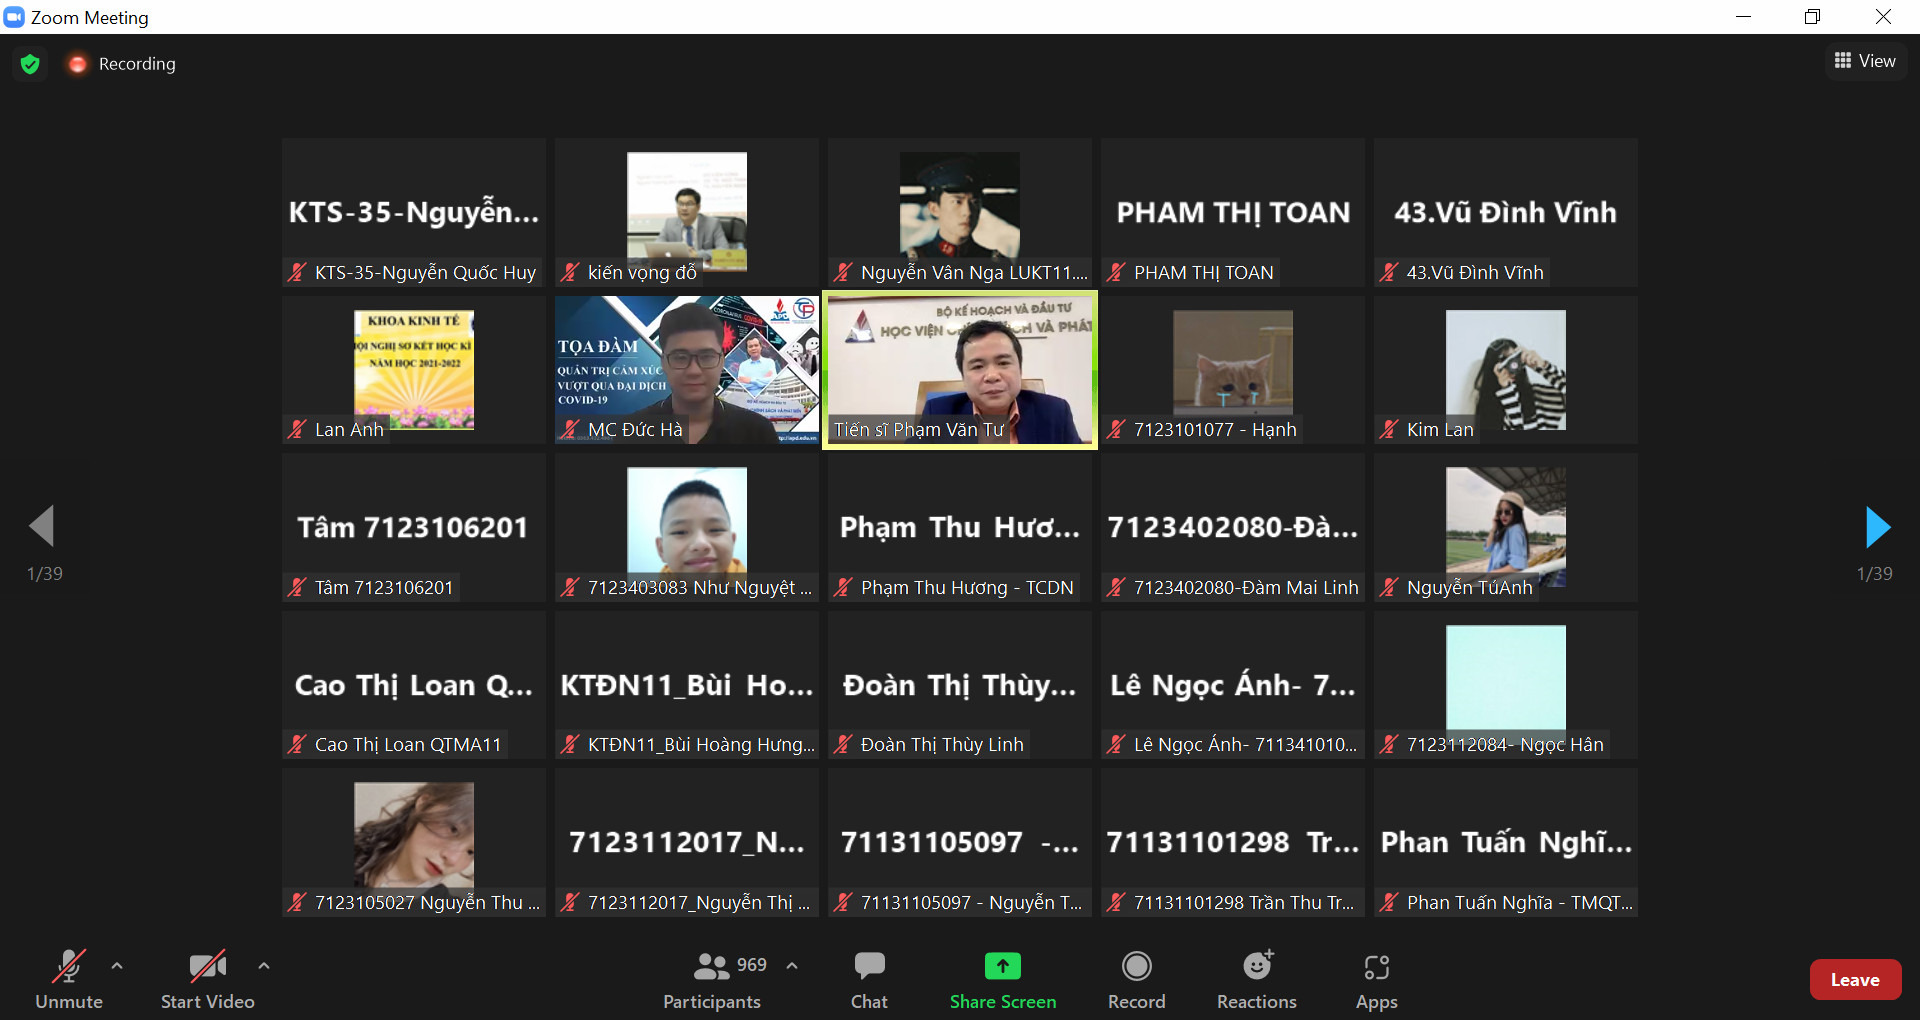1920x1020 pixels.
Task: Click the Share Screen icon
Action: [x=1002, y=966]
